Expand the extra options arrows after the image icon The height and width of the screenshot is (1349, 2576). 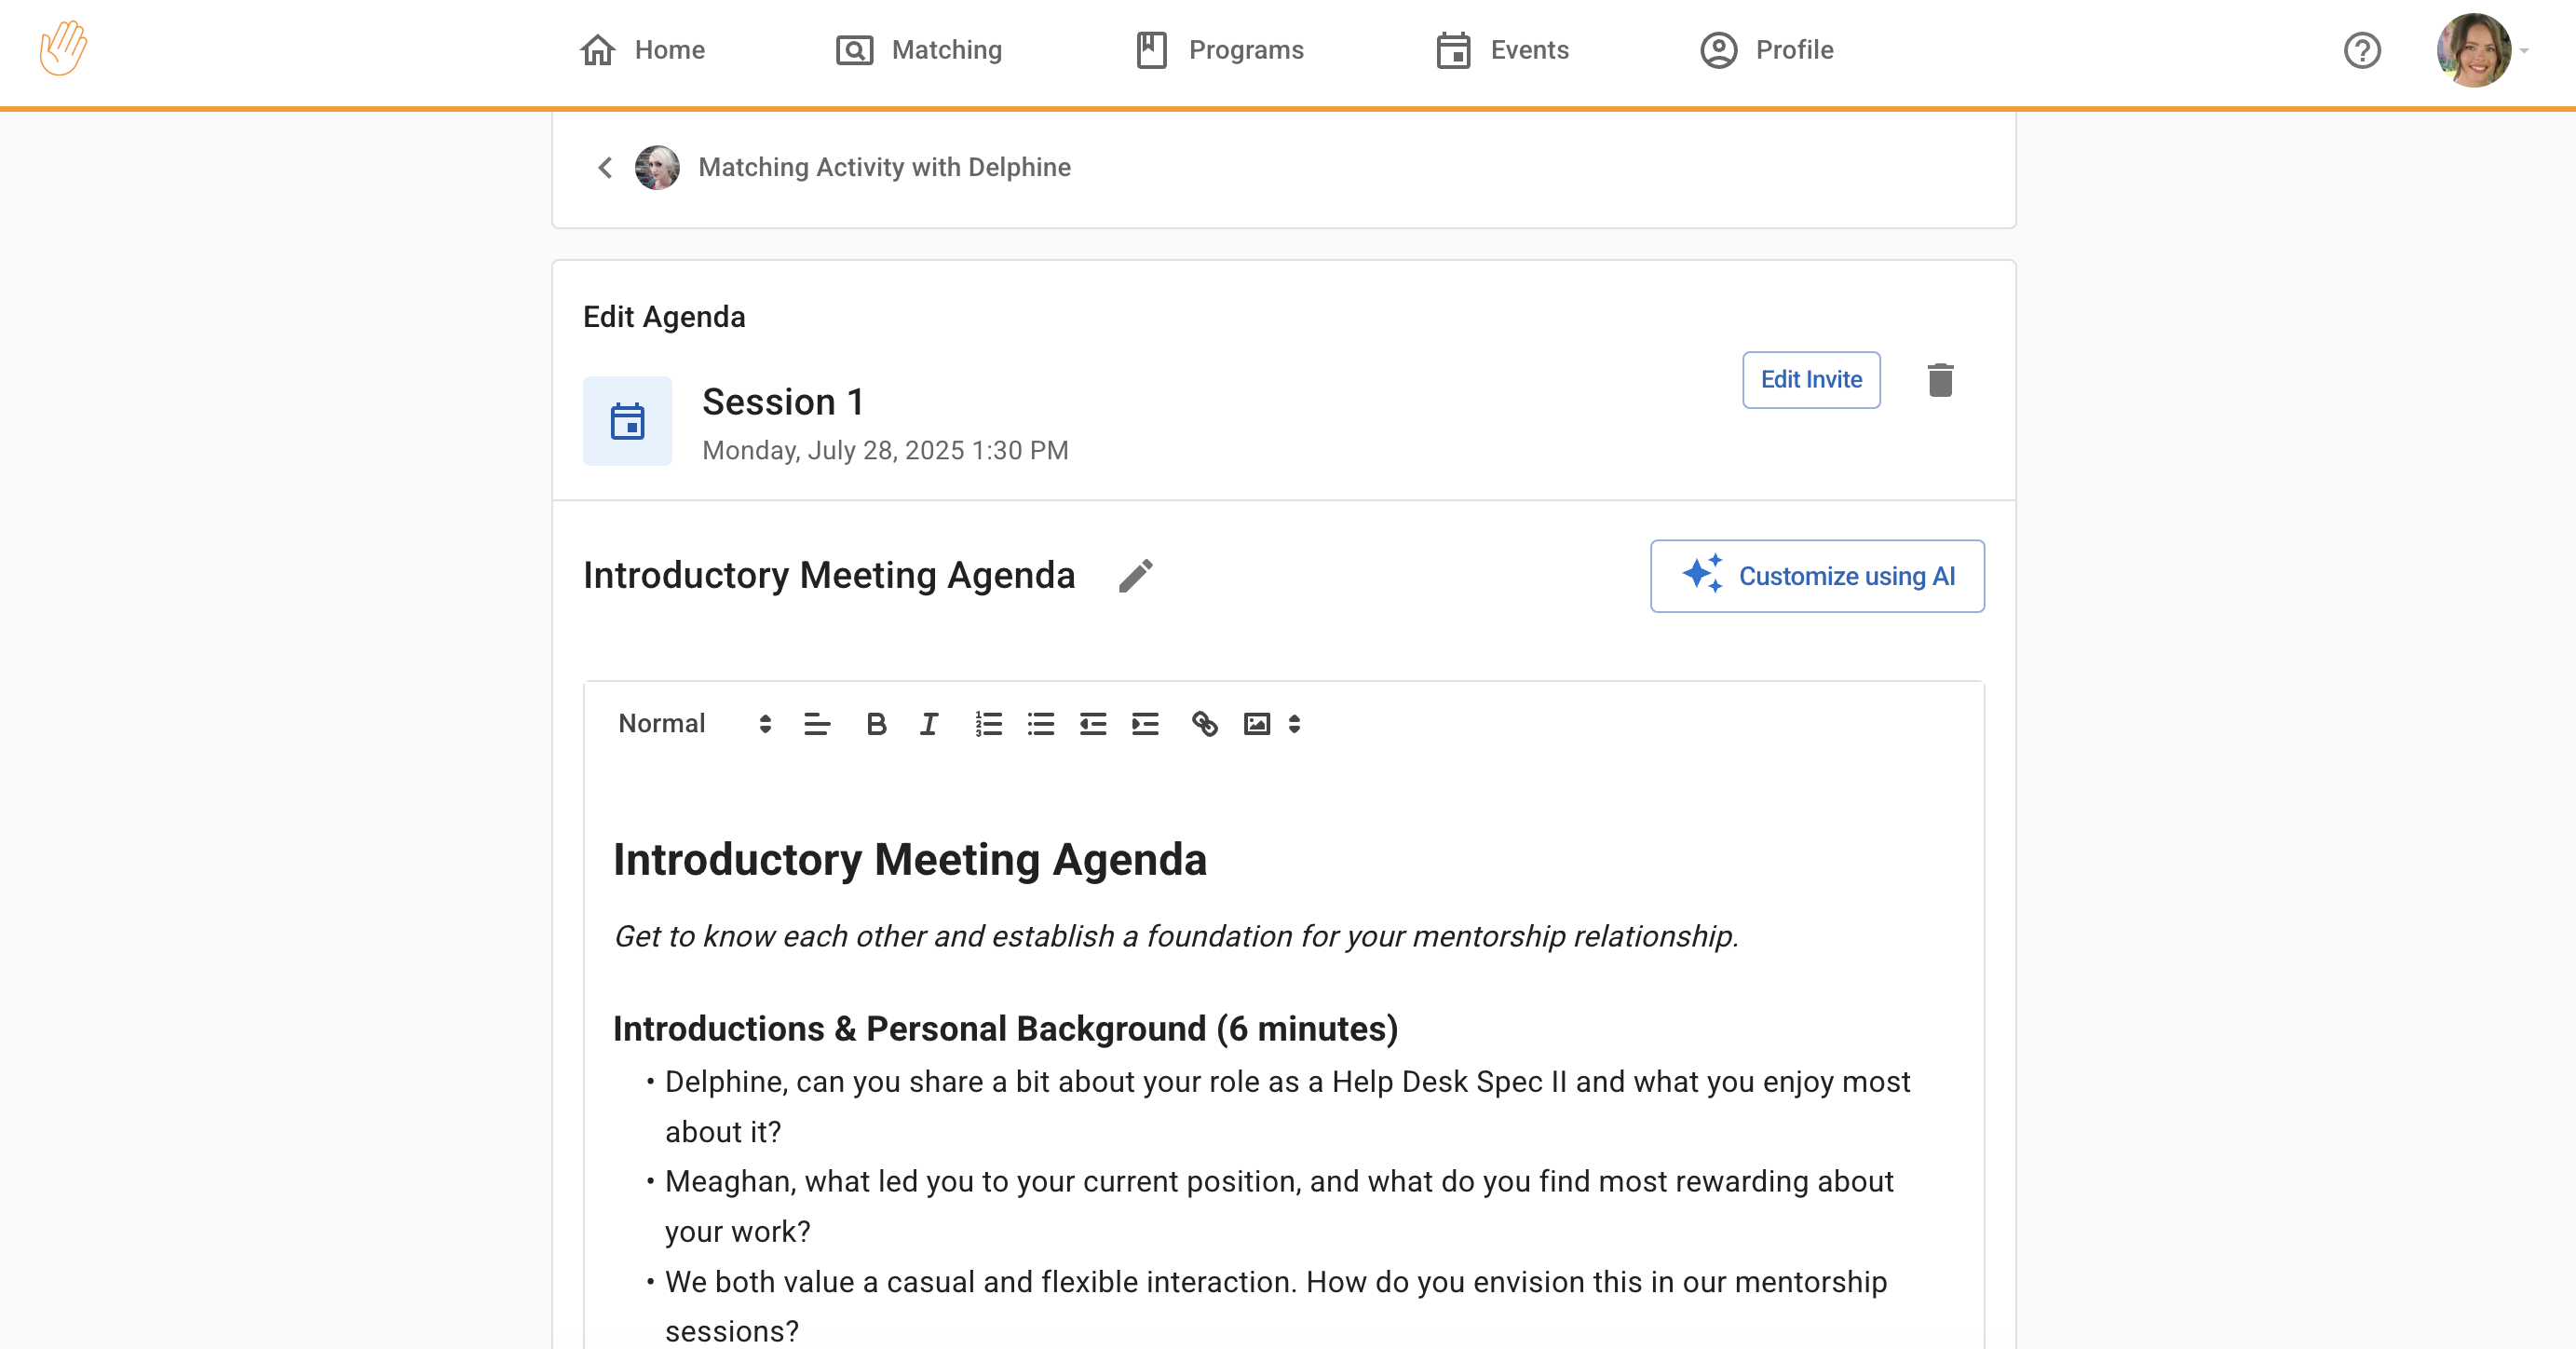tap(1294, 723)
